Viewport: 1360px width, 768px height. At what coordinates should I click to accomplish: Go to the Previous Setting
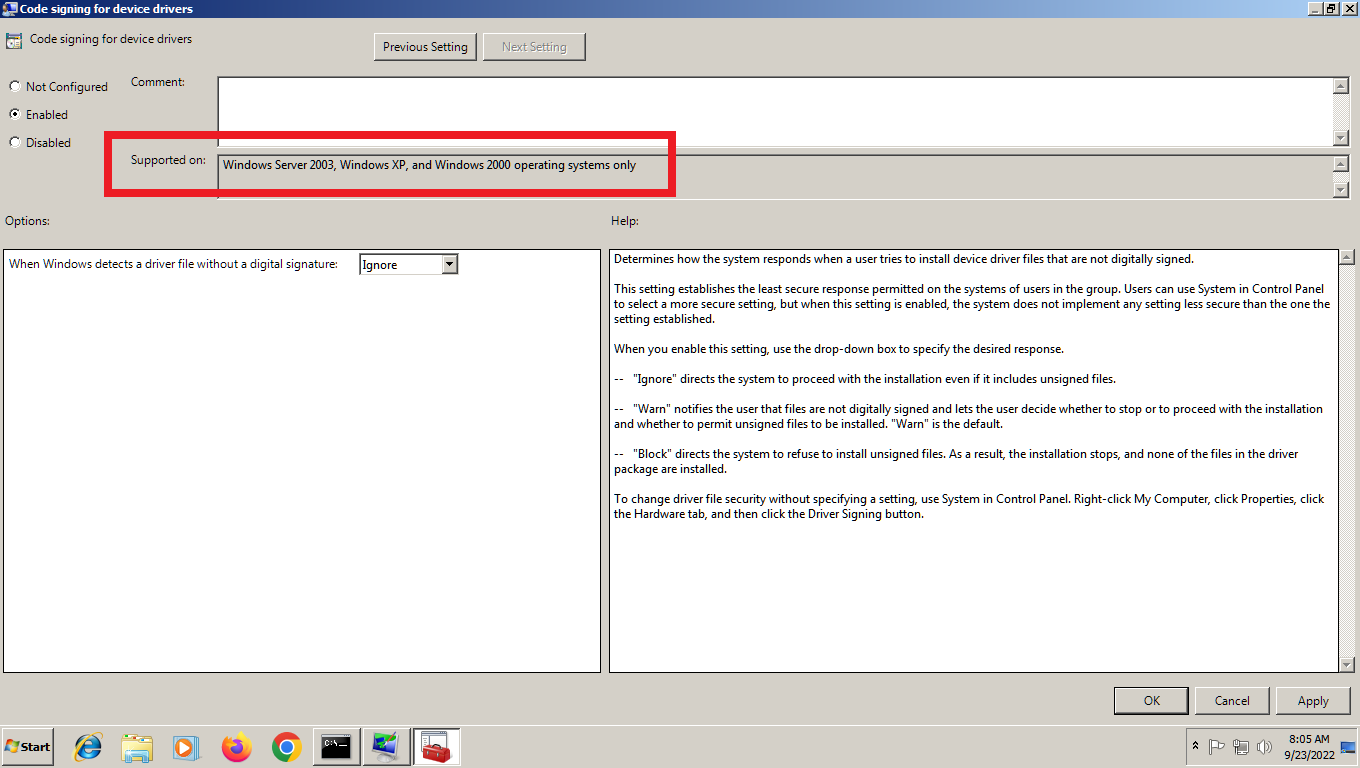coord(425,47)
